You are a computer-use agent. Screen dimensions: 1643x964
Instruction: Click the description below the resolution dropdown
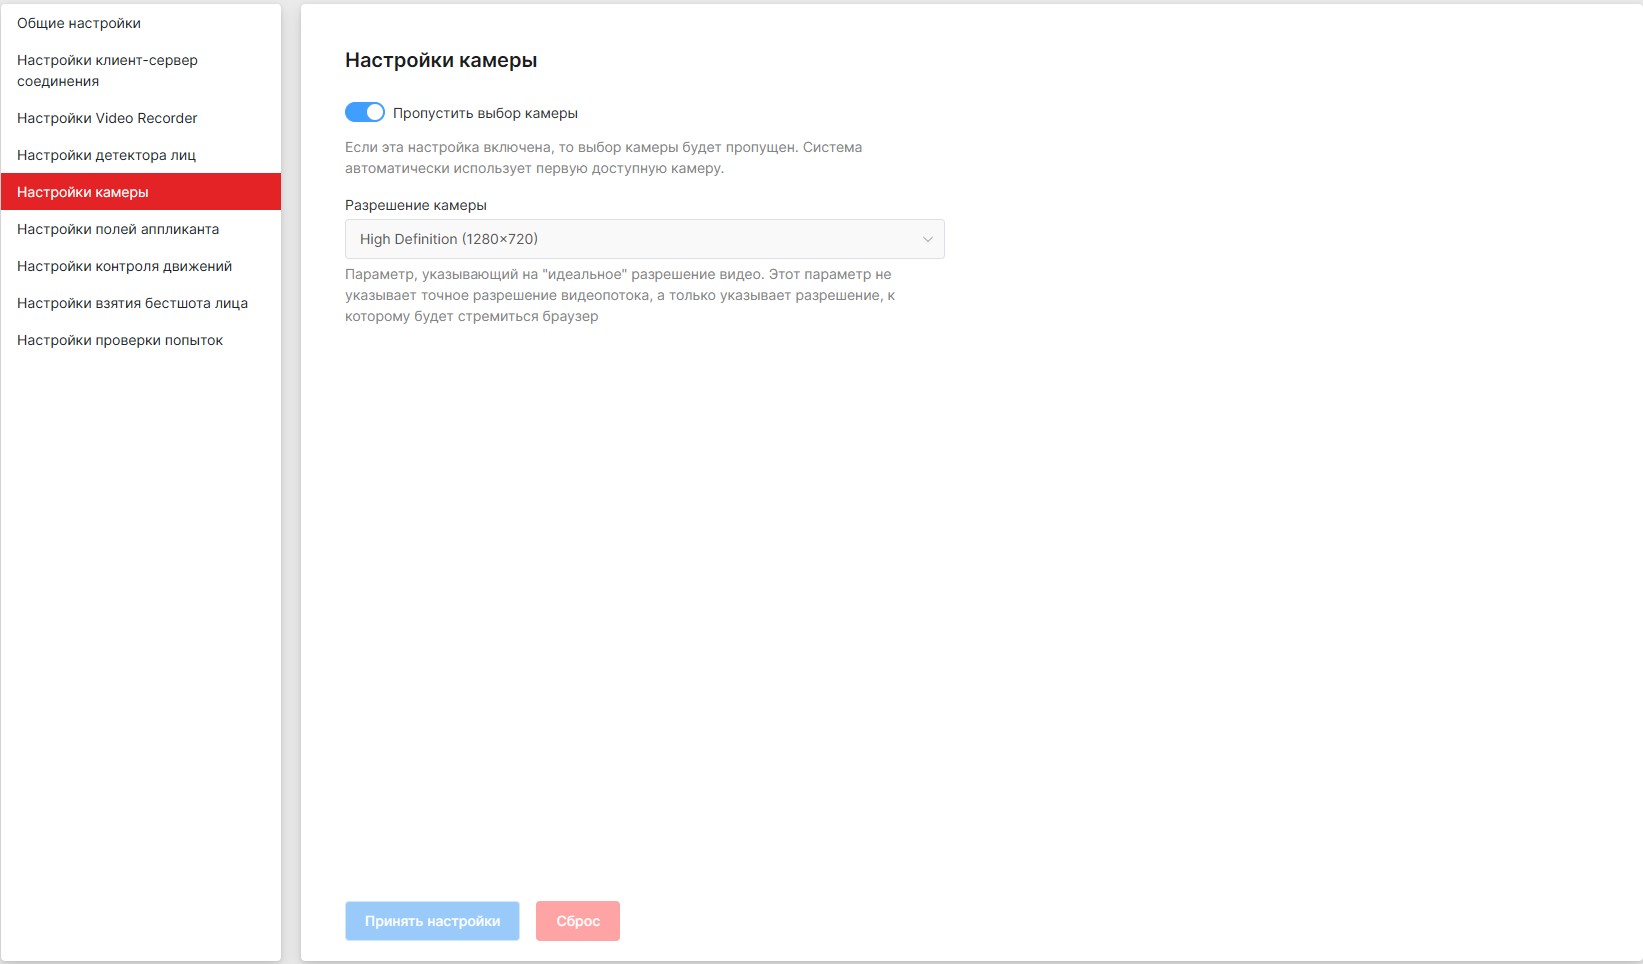619,295
